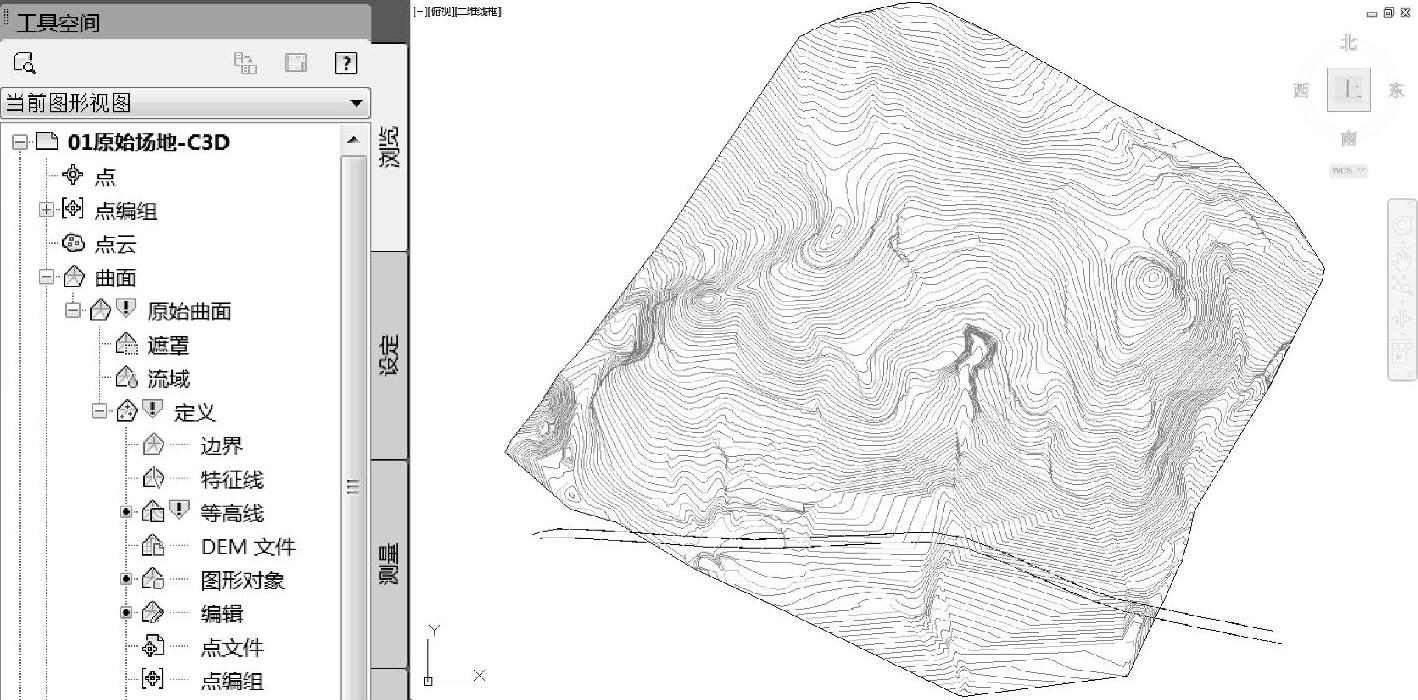The width and height of the screenshot is (1418, 700).
Task: Click the 点 crosshair node icon
Action: (x=72, y=176)
